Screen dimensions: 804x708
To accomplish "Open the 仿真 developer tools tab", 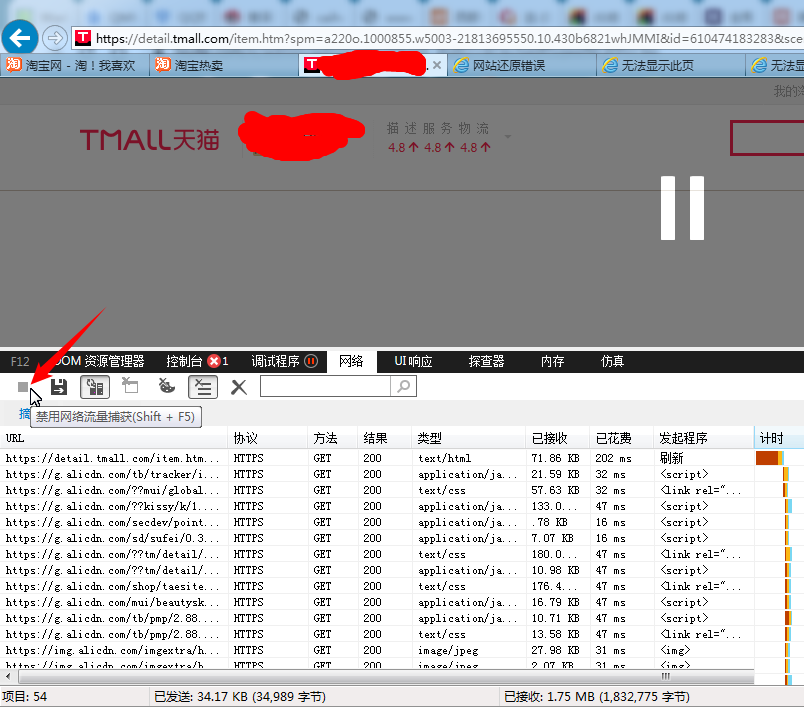I will click(612, 361).
